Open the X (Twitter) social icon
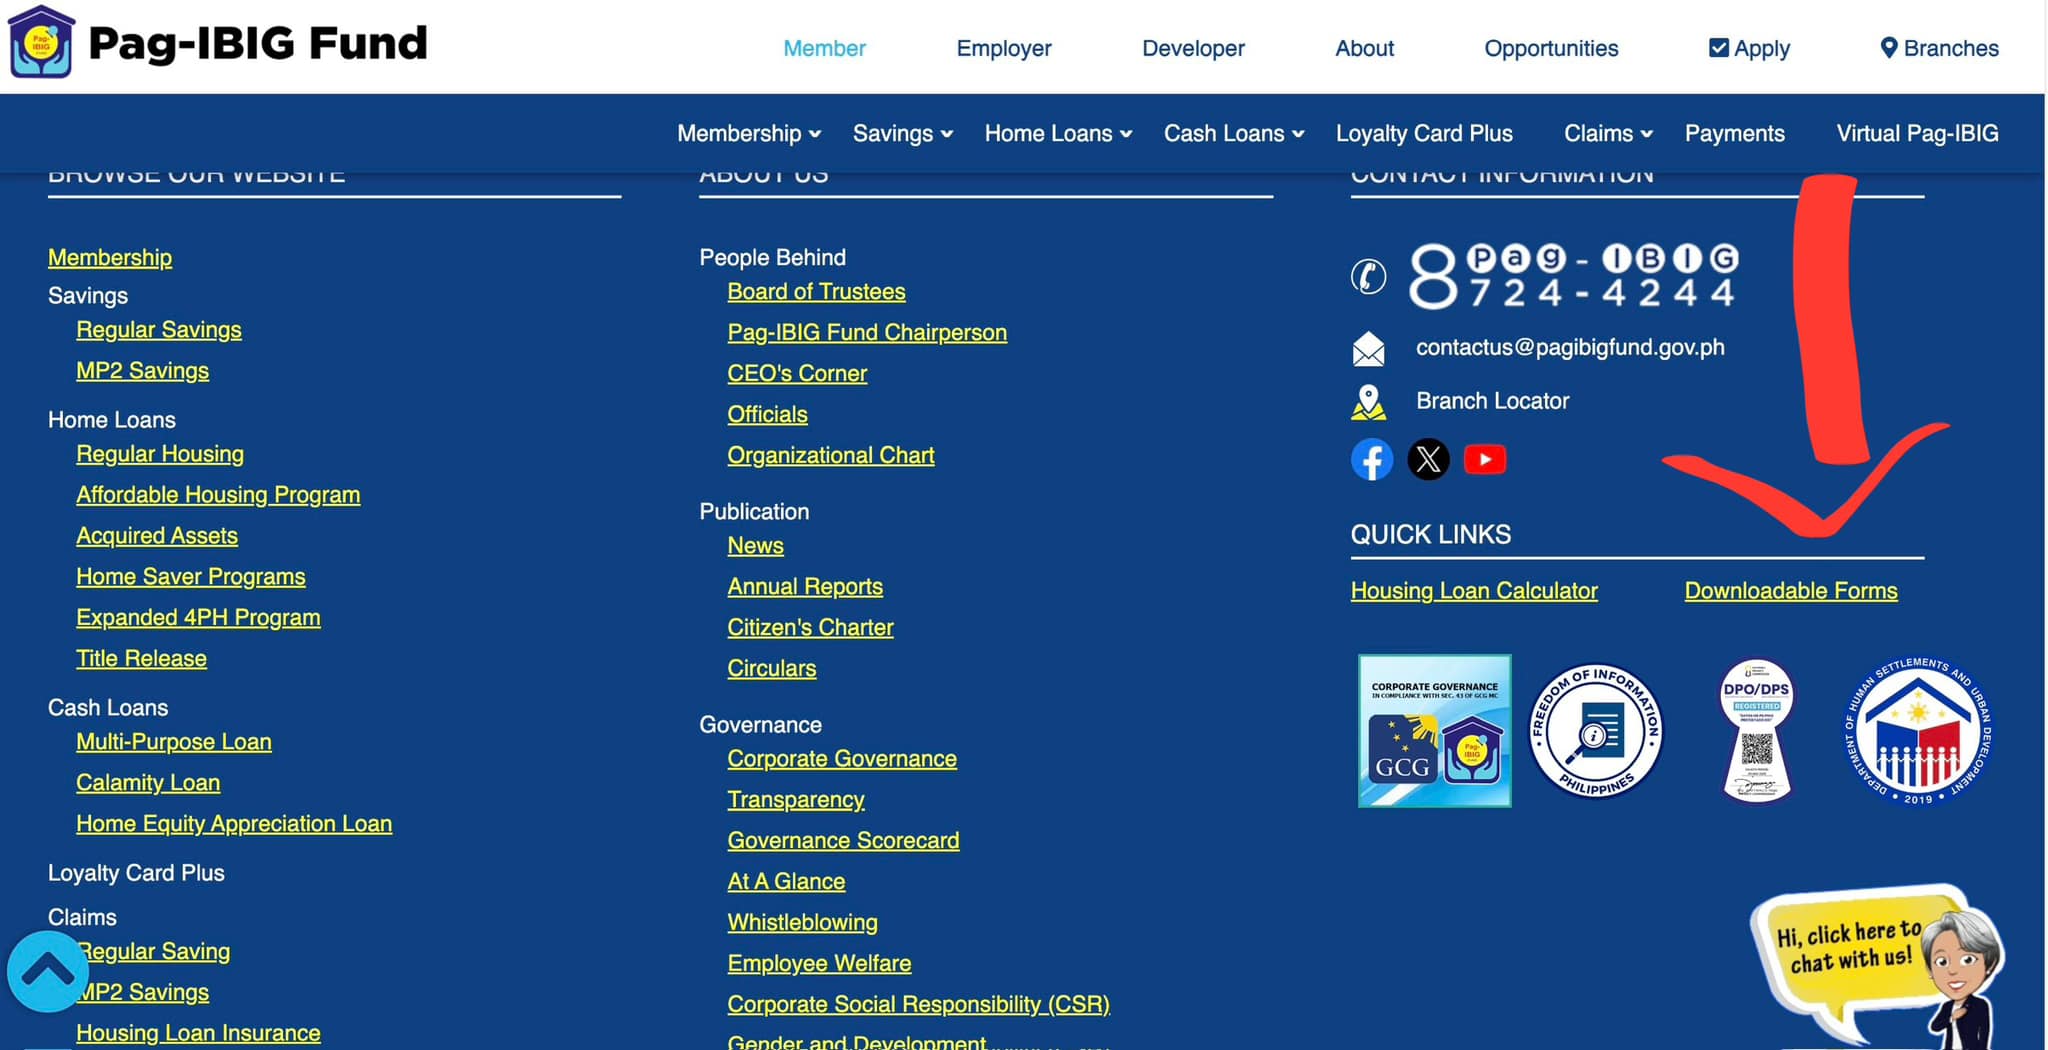2048x1050 pixels. (x=1428, y=460)
